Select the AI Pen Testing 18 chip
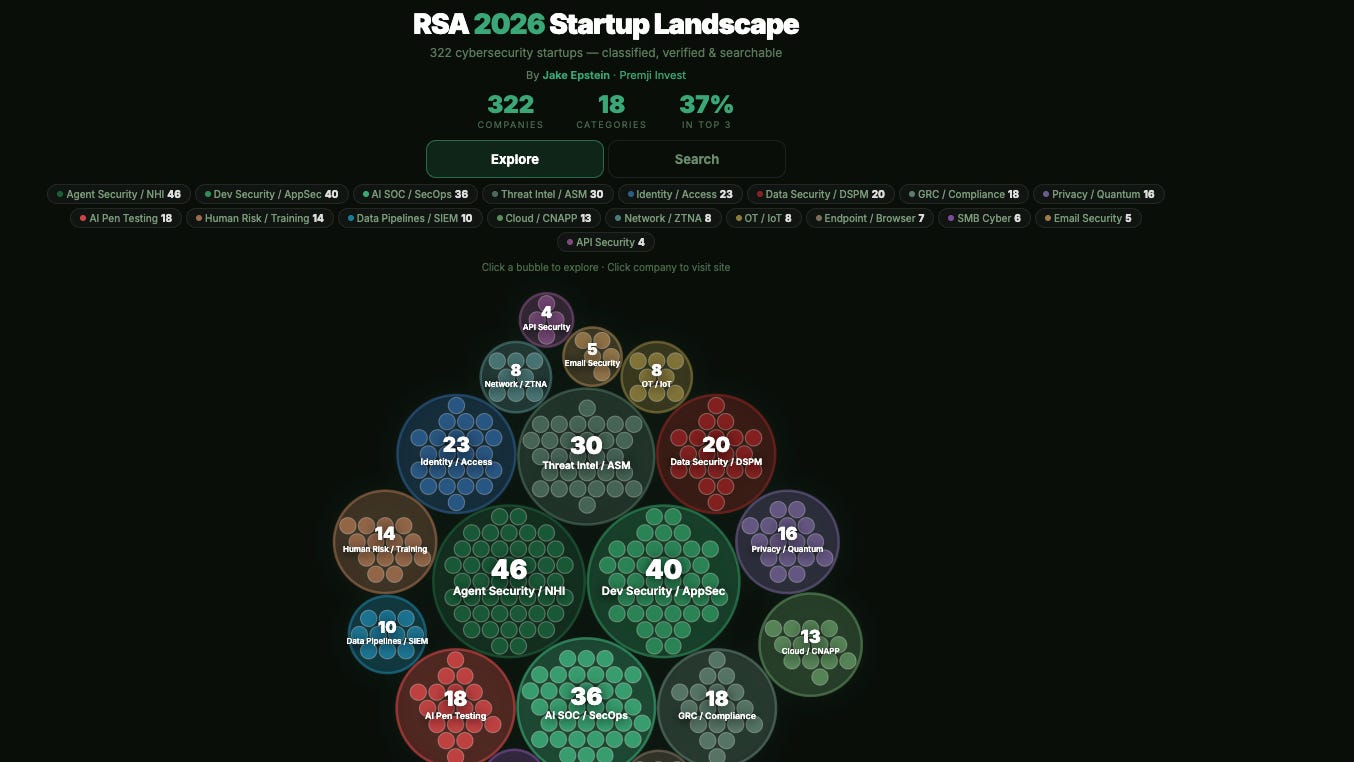Viewport: 1354px width, 762px height. [126, 218]
